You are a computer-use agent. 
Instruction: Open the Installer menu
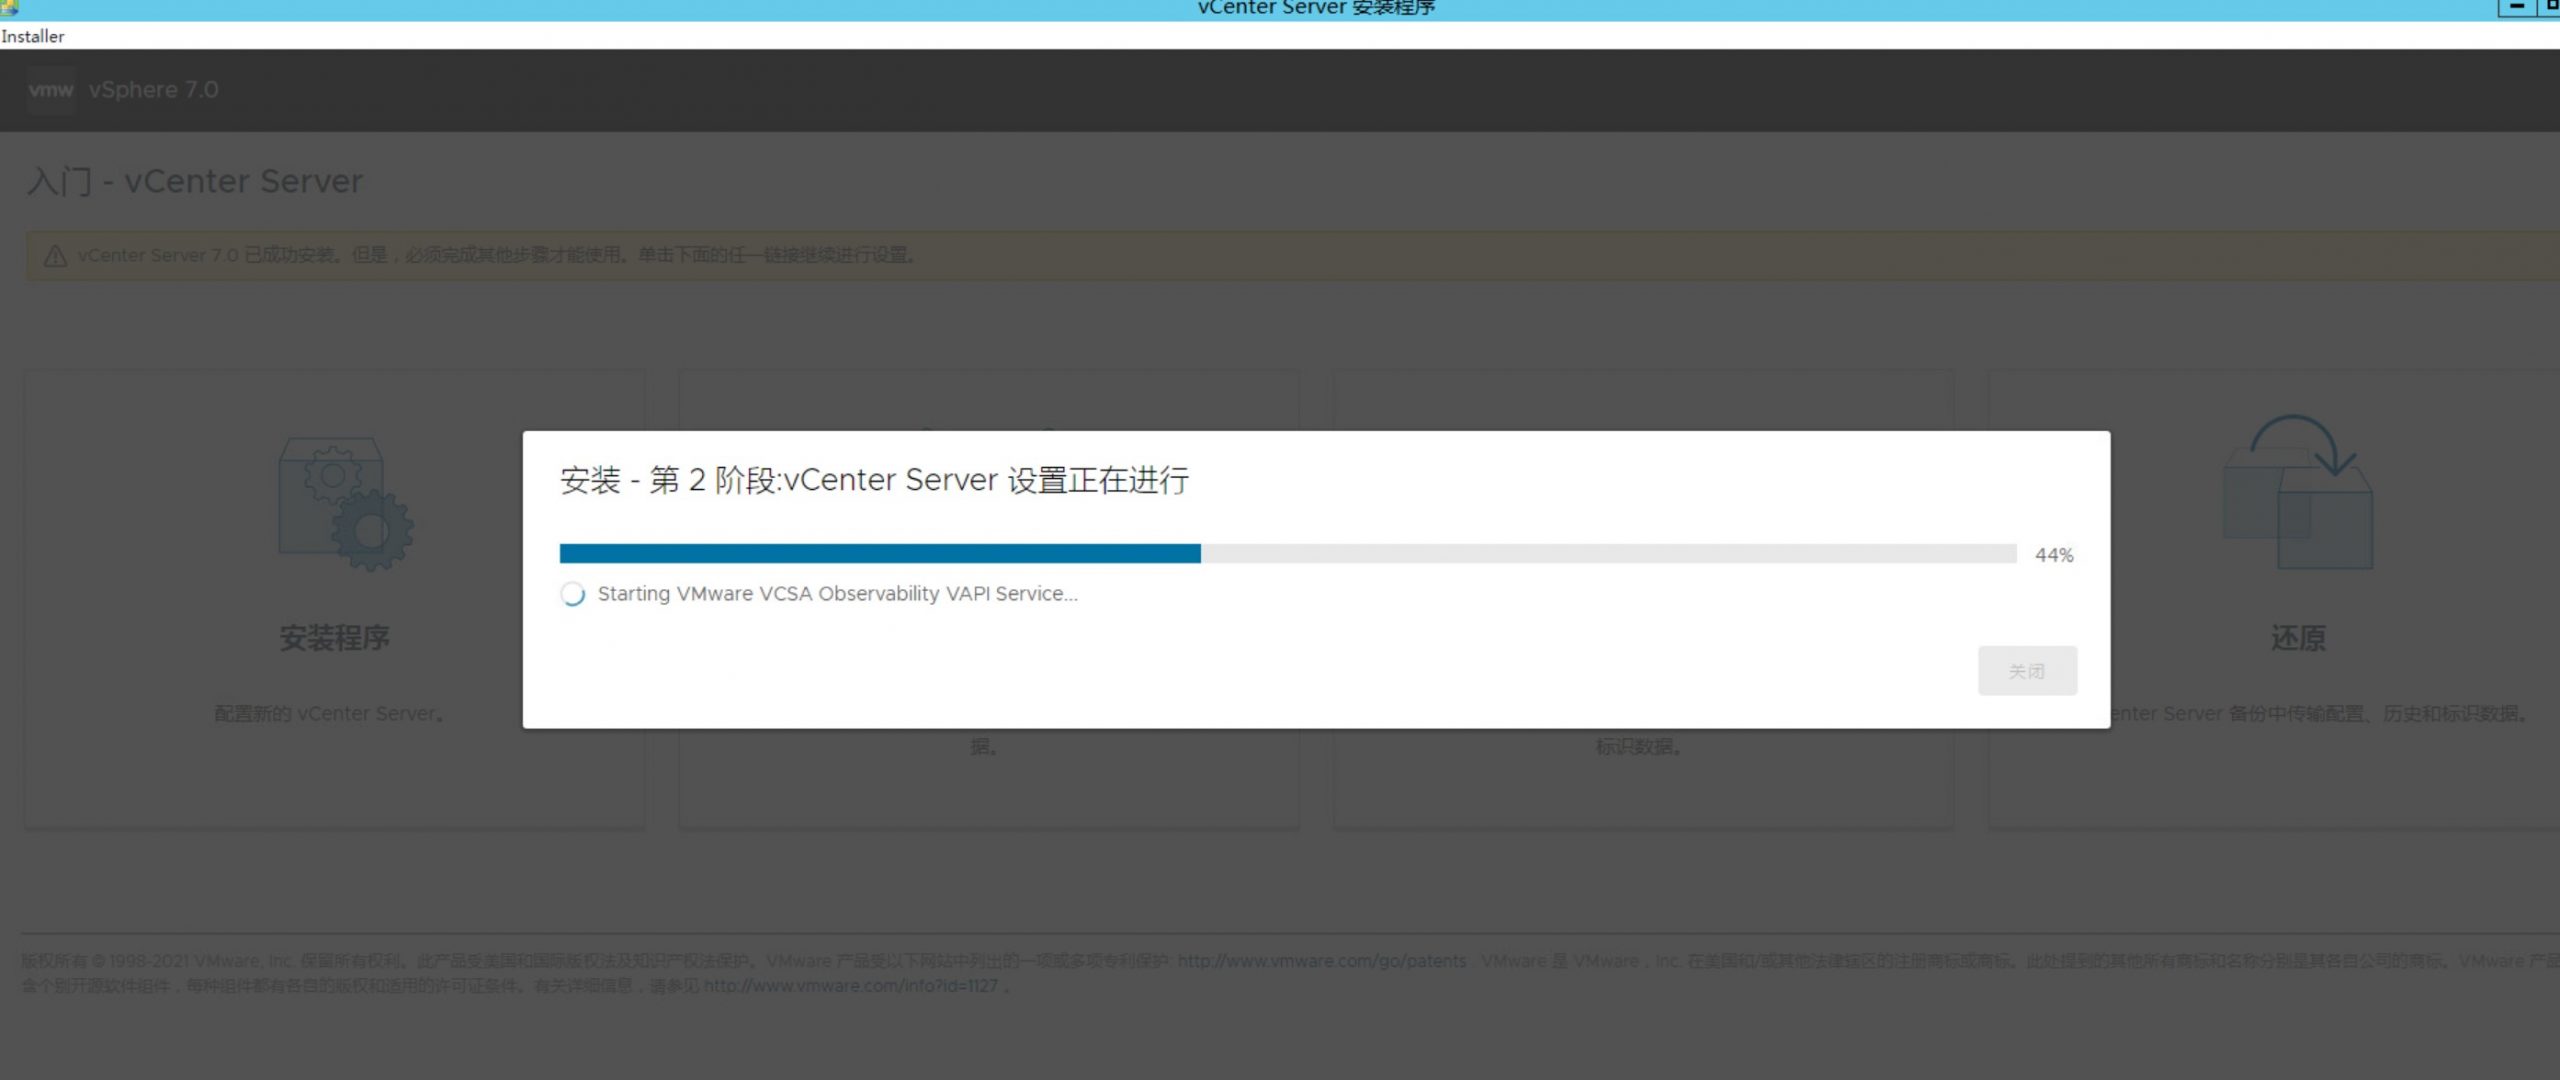click(33, 36)
